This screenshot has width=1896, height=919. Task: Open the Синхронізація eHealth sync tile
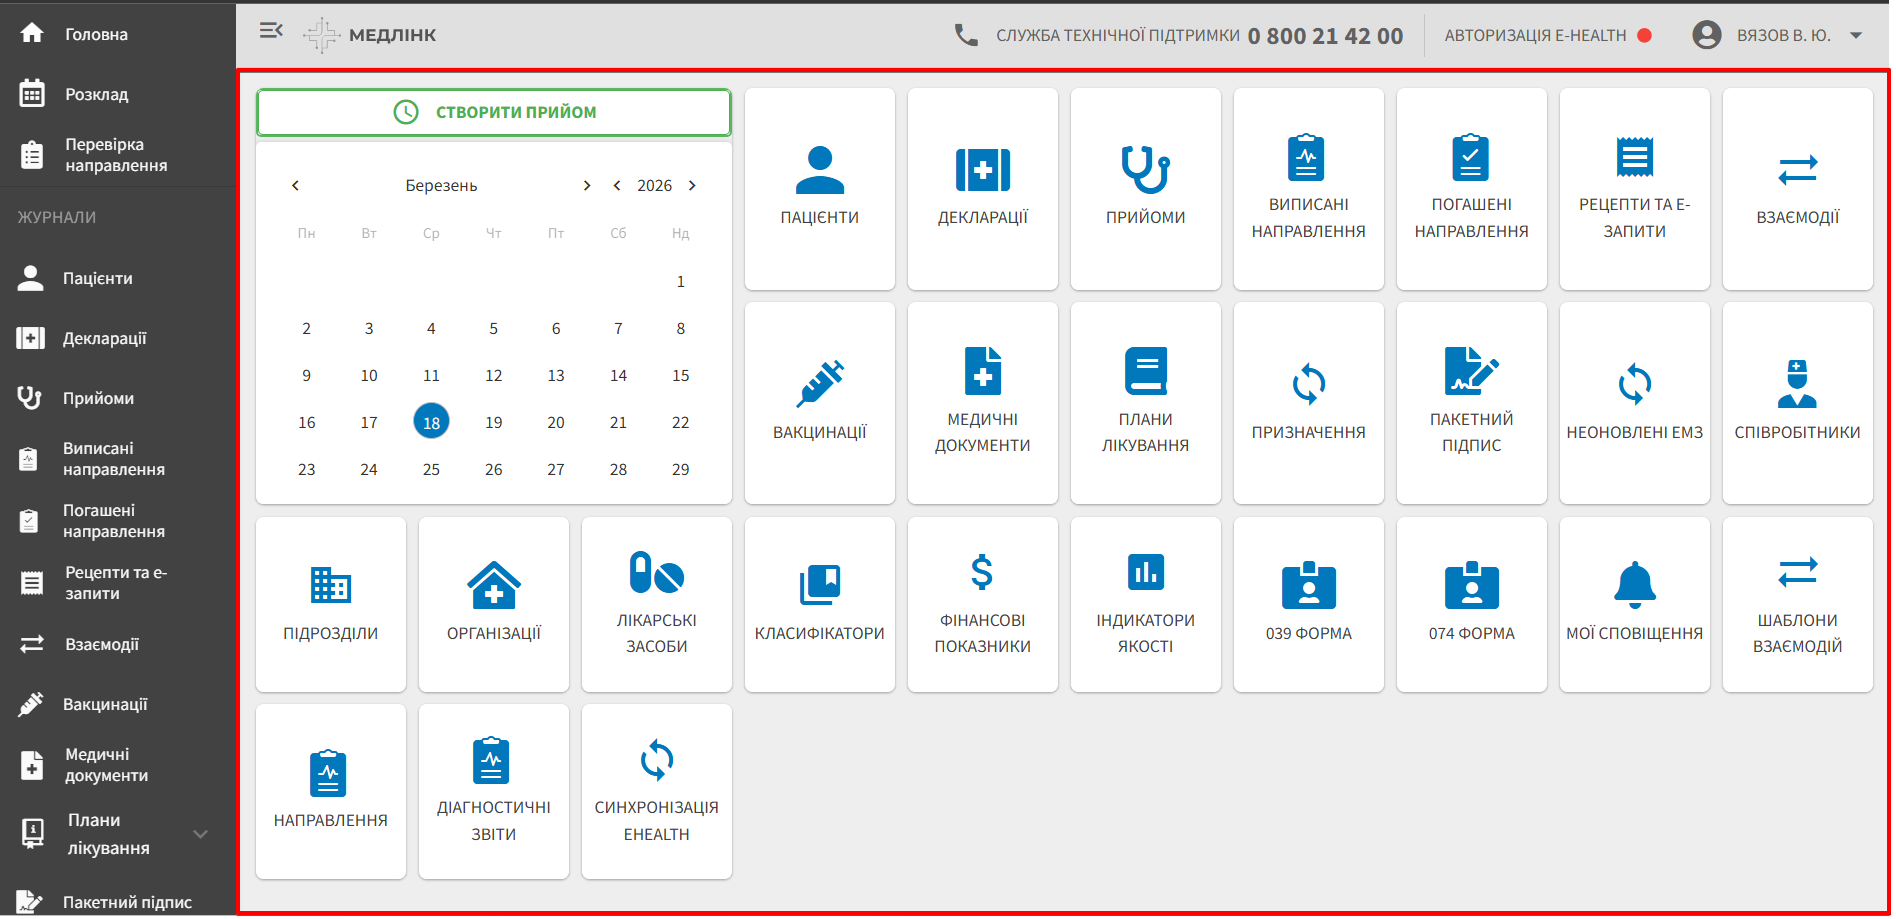tap(656, 791)
